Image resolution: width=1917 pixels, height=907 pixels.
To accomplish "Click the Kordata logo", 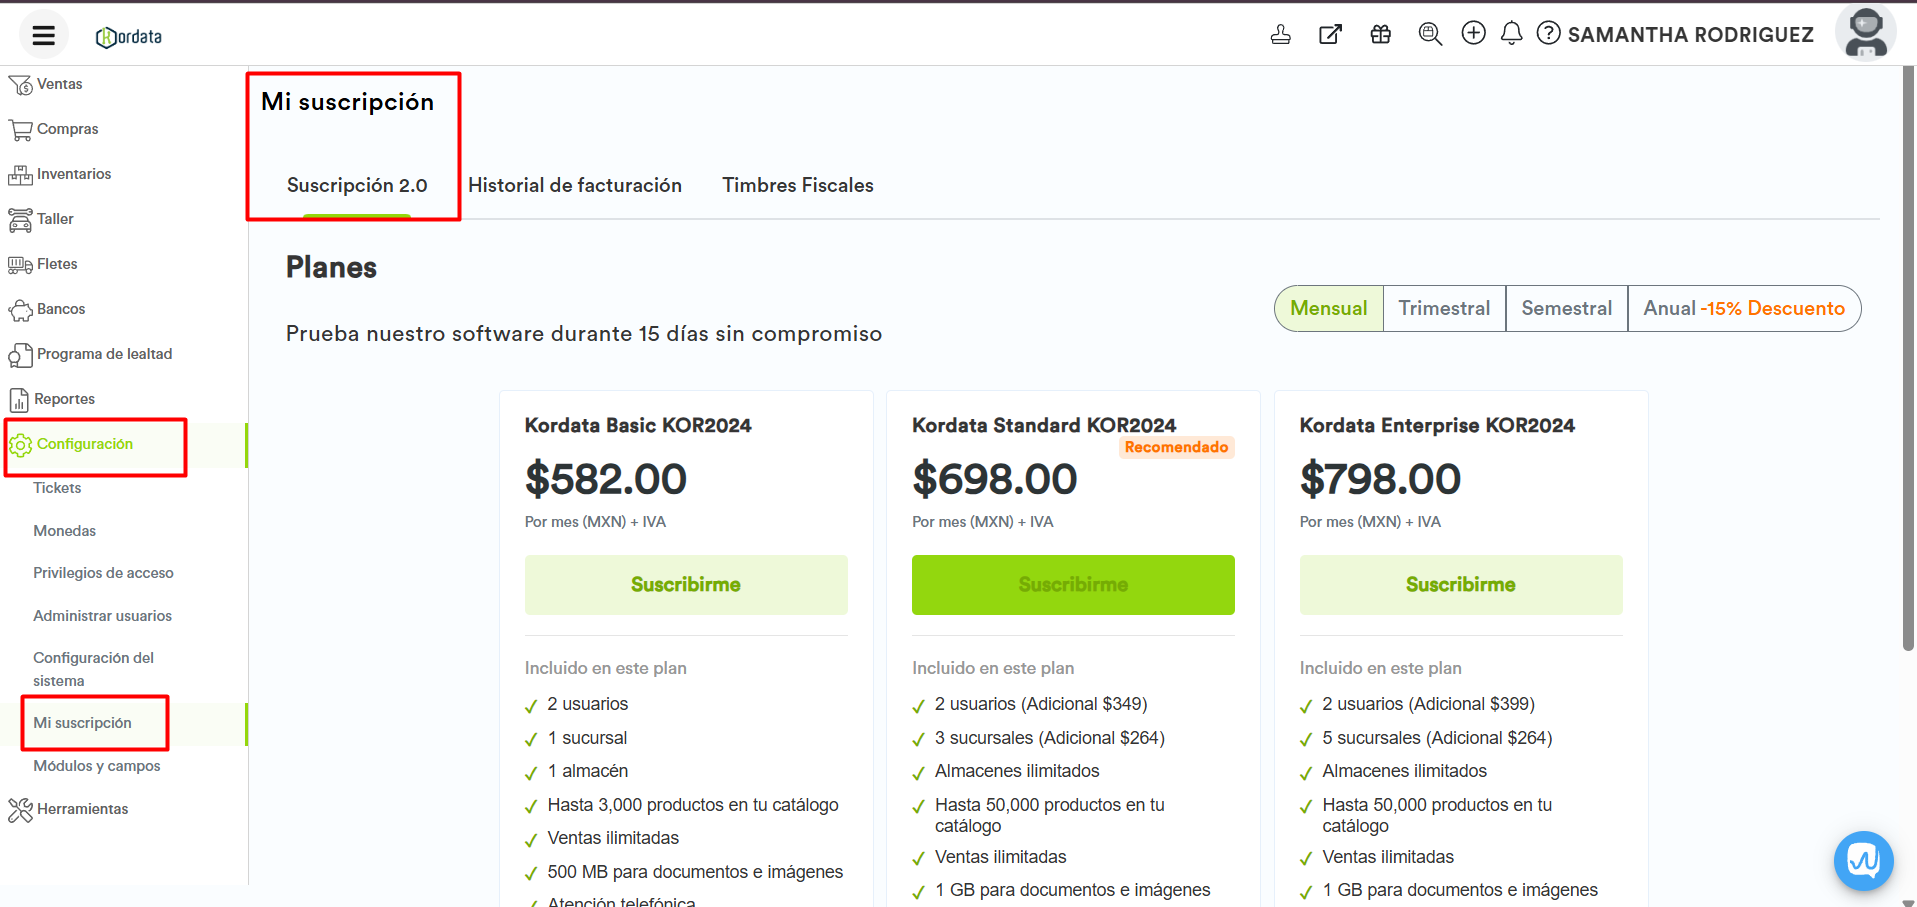I will pos(129,37).
